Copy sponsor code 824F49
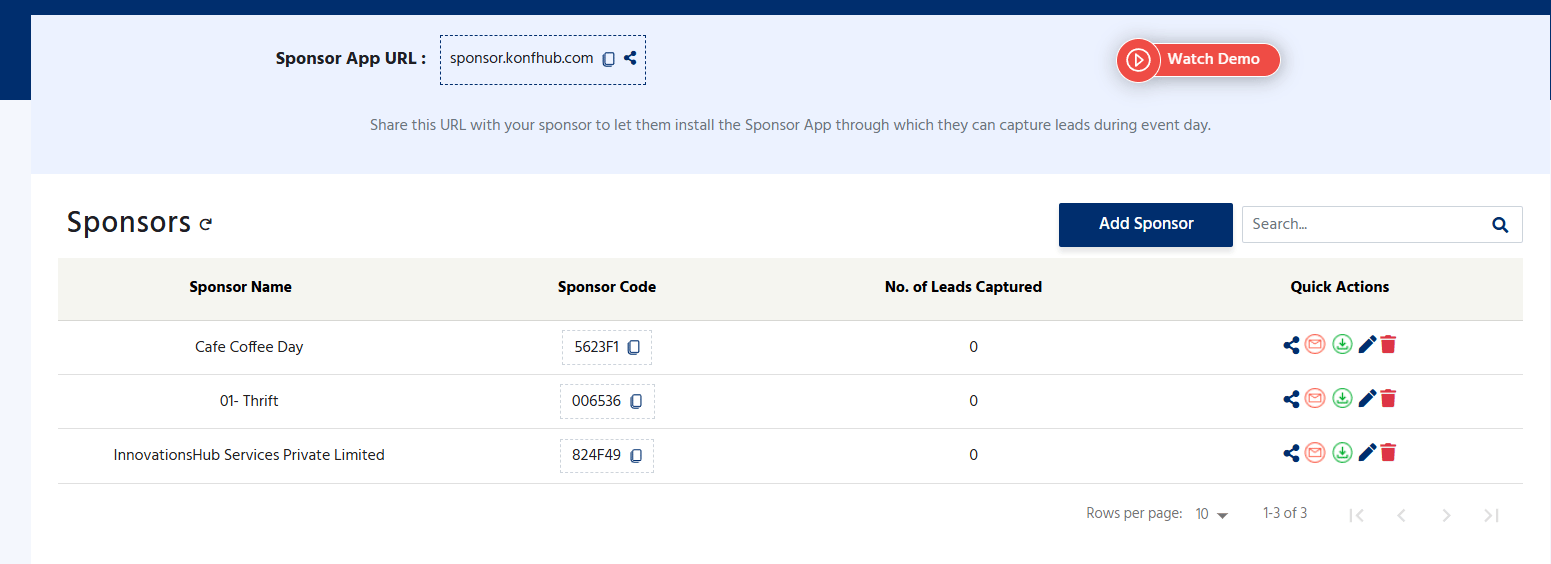Viewport: 1551px width, 564px height. pyautogui.click(x=636, y=456)
